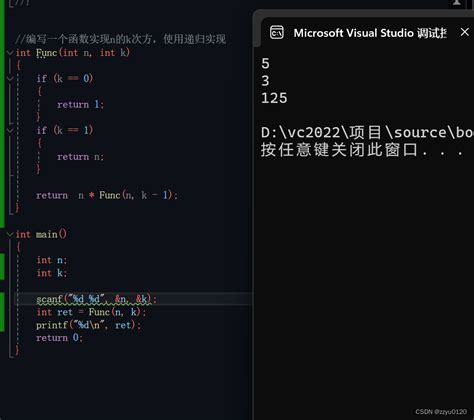Collapse the if (k == 0) block chevron
Screen dimensions: 474x420
point(10,79)
